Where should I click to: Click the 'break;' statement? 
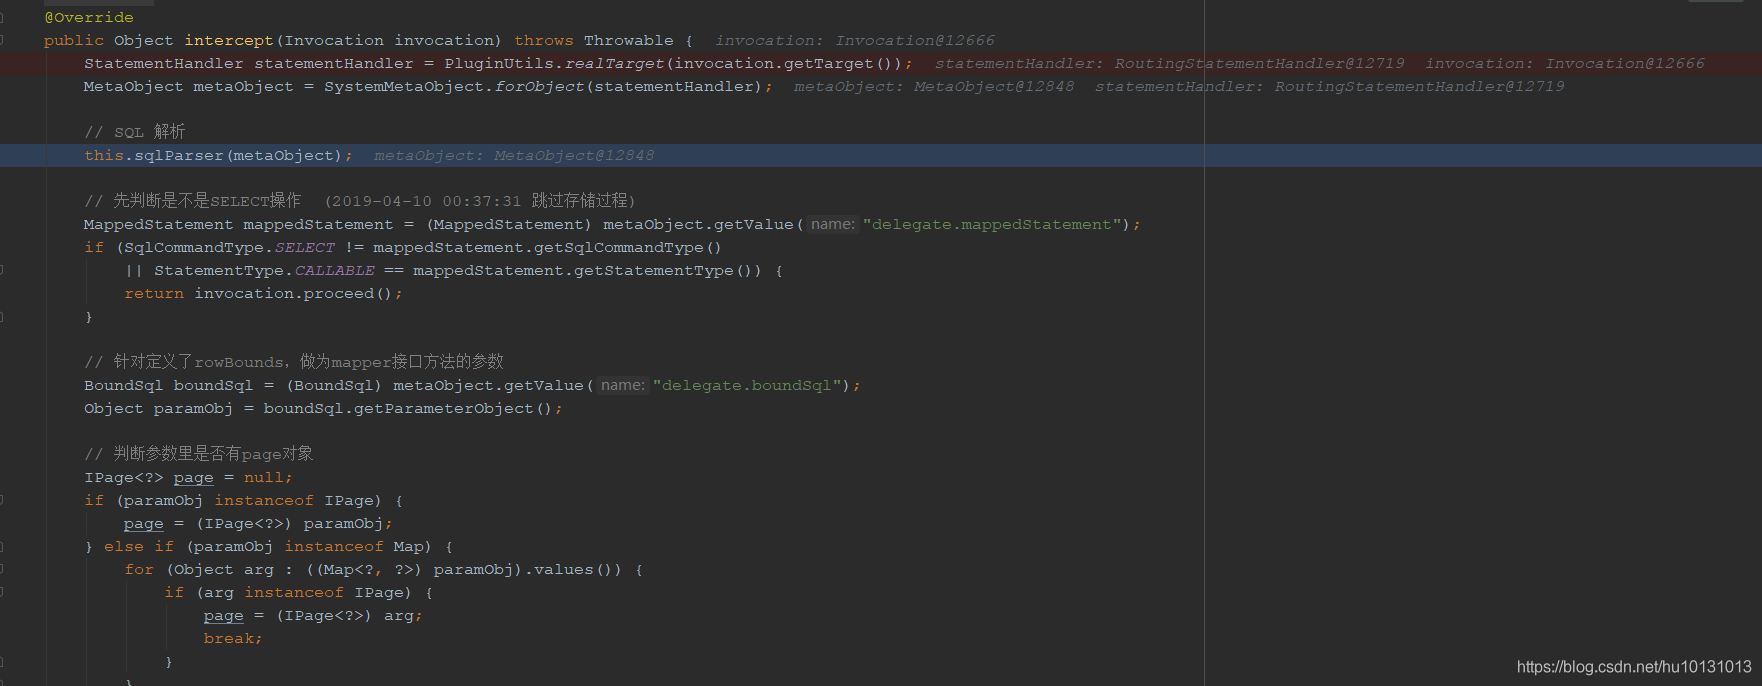coord(233,638)
